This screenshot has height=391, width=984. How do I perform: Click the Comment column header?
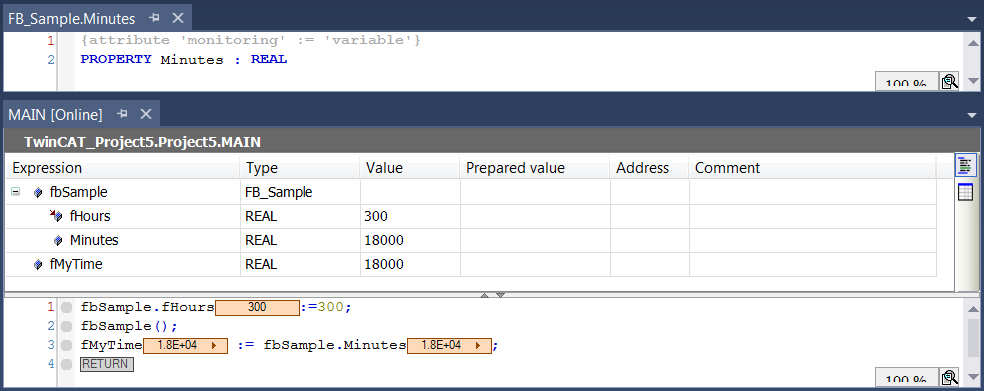click(x=813, y=168)
